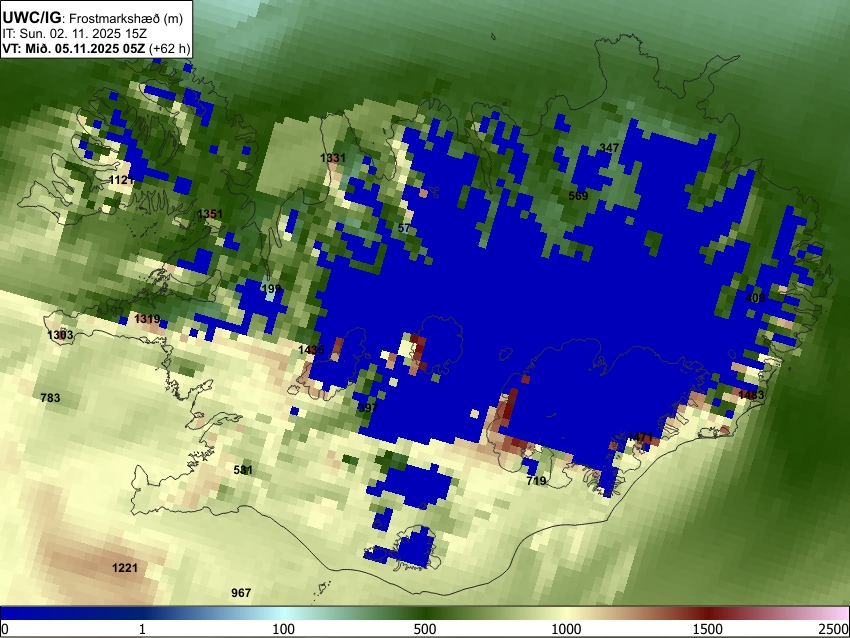Click the map value 1221
This screenshot has width=850, height=638.
coord(125,568)
